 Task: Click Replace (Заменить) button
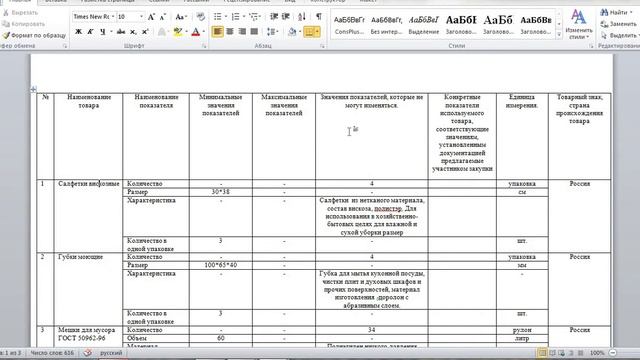[x=618, y=24]
